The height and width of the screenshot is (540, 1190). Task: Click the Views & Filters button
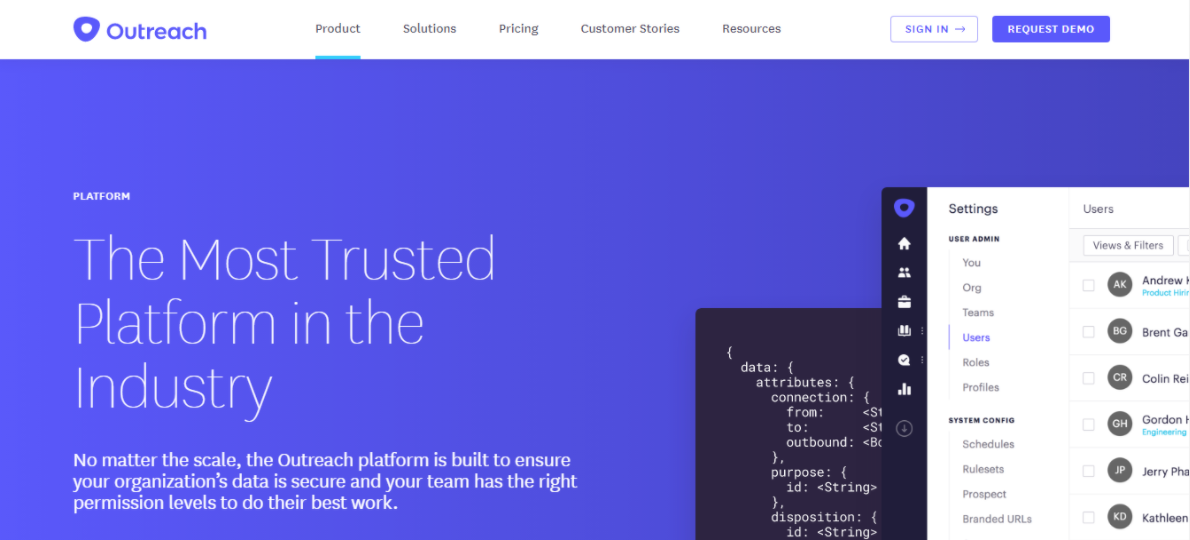(x=1128, y=246)
